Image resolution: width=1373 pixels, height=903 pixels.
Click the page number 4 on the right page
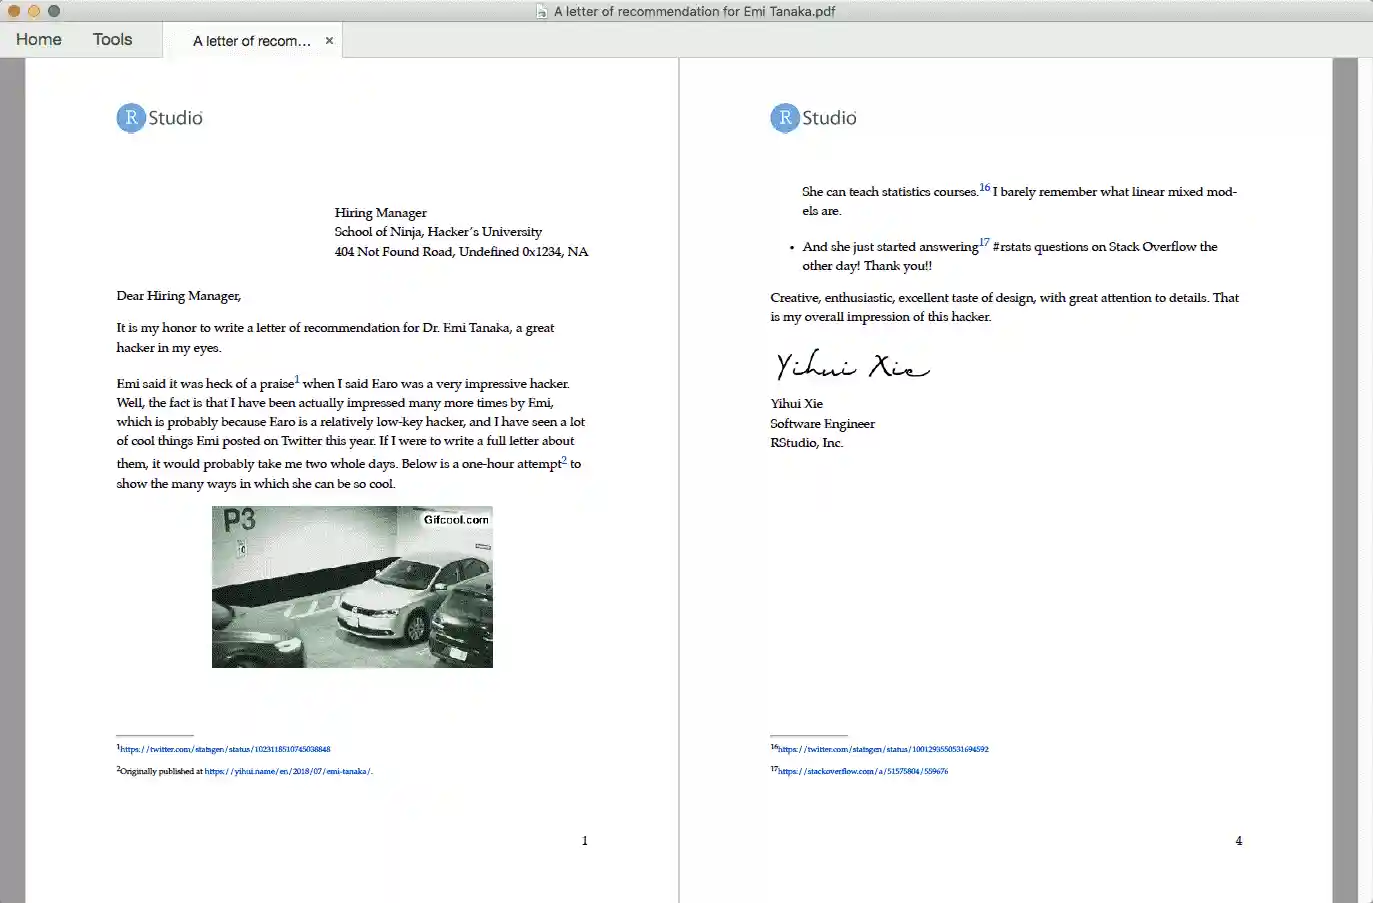[x=1238, y=840]
